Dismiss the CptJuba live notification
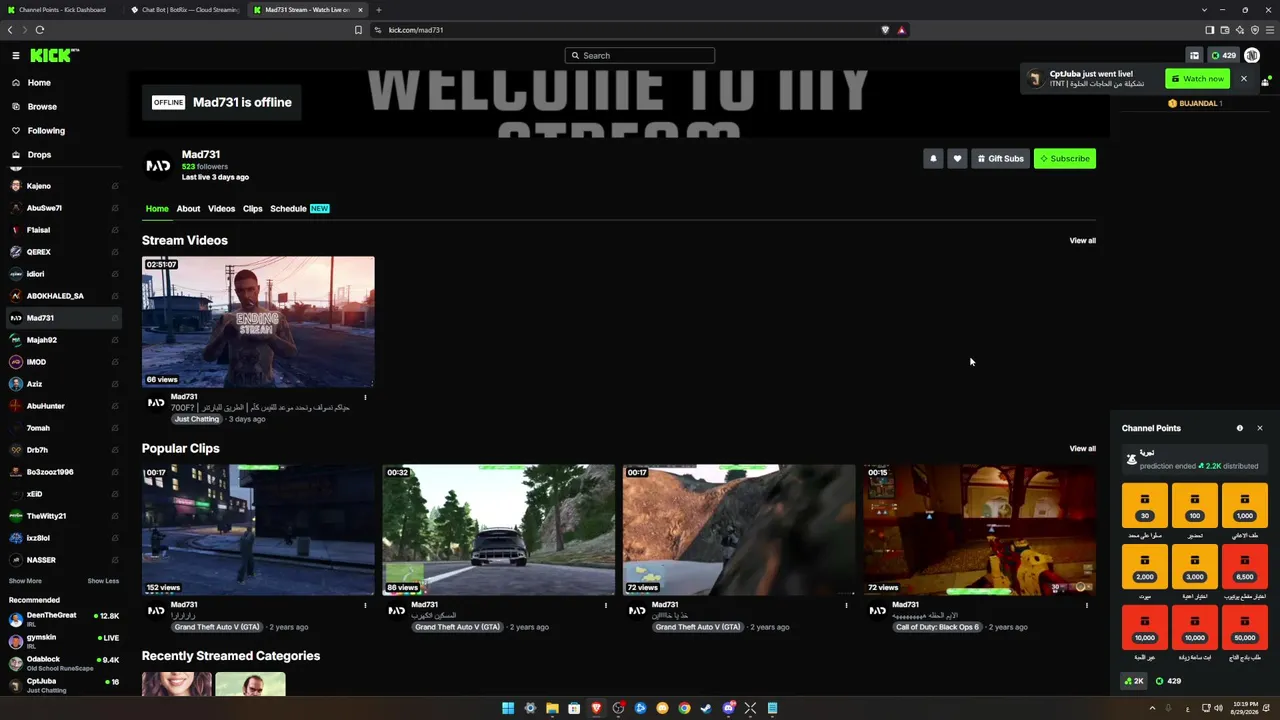The image size is (1280, 720). [x=1244, y=78]
